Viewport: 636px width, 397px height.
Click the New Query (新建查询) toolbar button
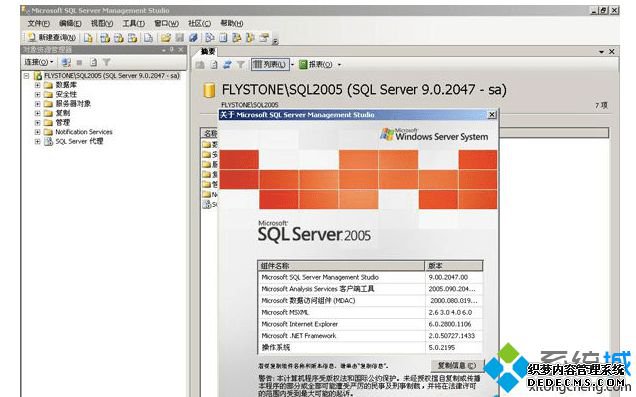[x=51, y=38]
